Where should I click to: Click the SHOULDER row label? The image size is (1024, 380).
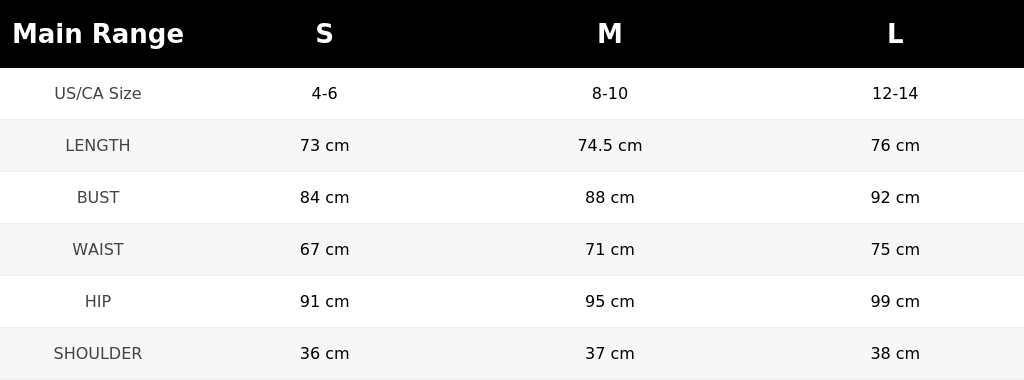pyautogui.click(x=98, y=353)
